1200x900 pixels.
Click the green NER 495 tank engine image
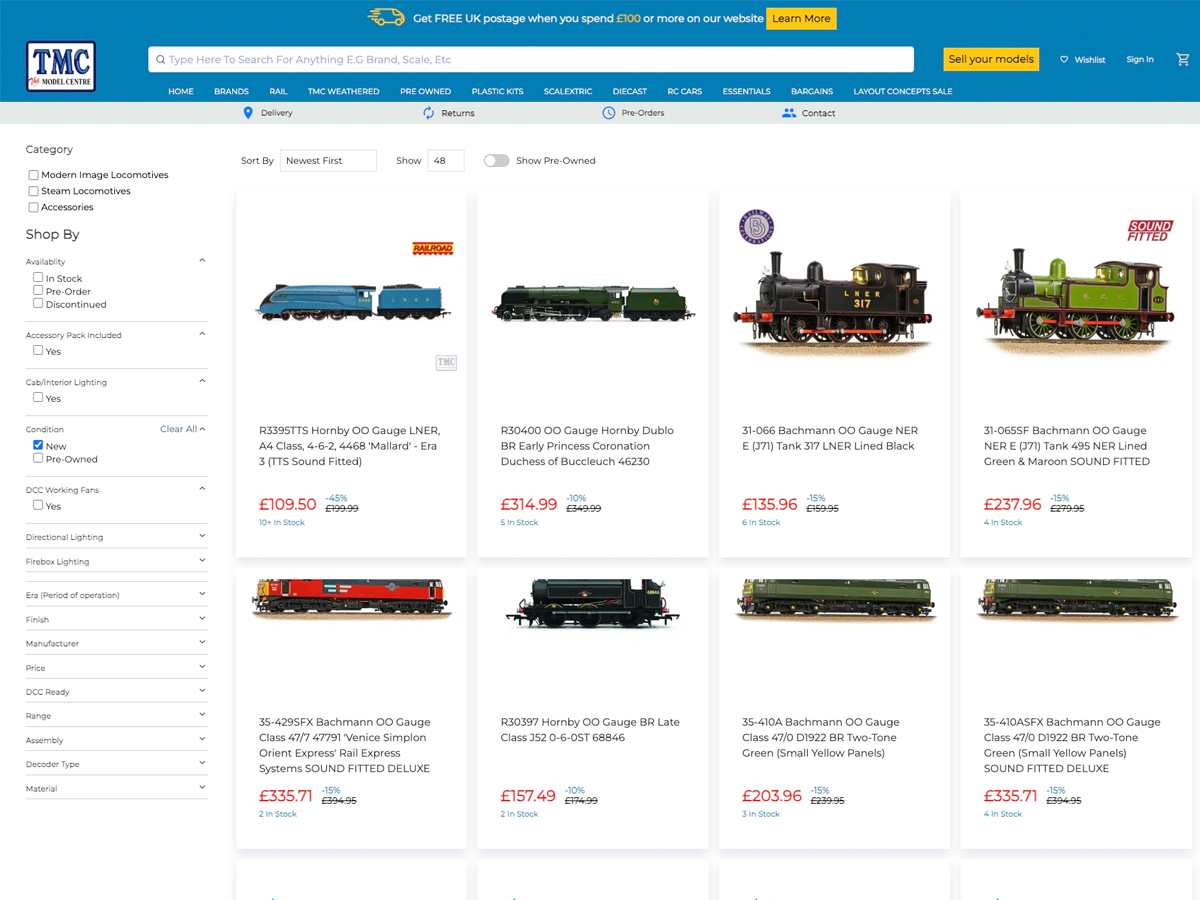coord(1077,302)
